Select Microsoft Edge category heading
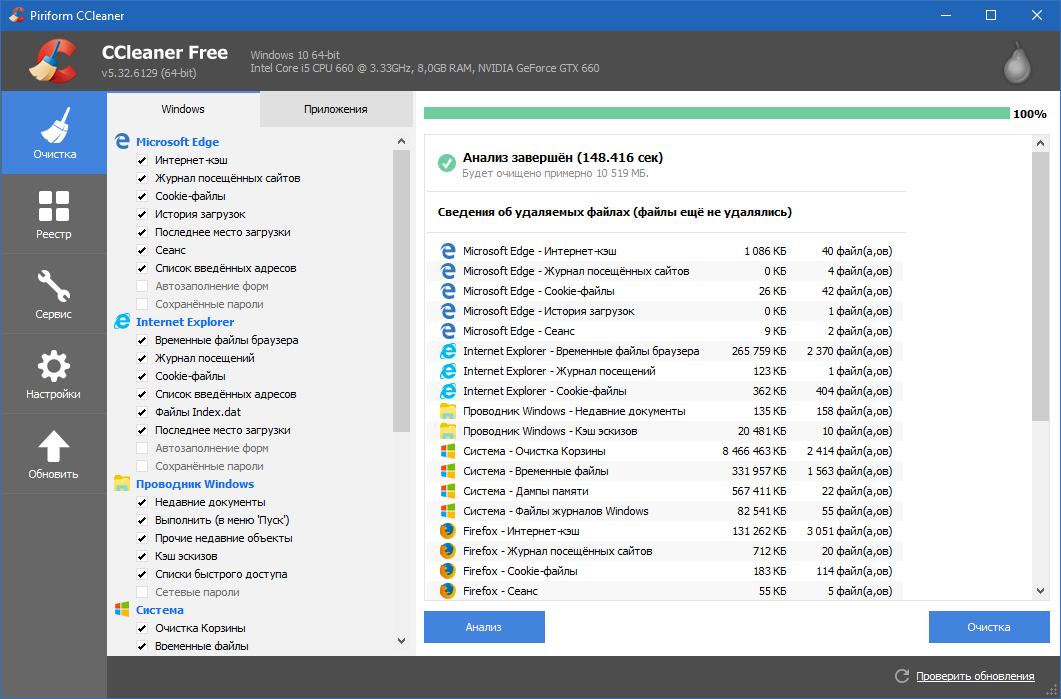The width and height of the screenshot is (1061, 699). [x=177, y=142]
